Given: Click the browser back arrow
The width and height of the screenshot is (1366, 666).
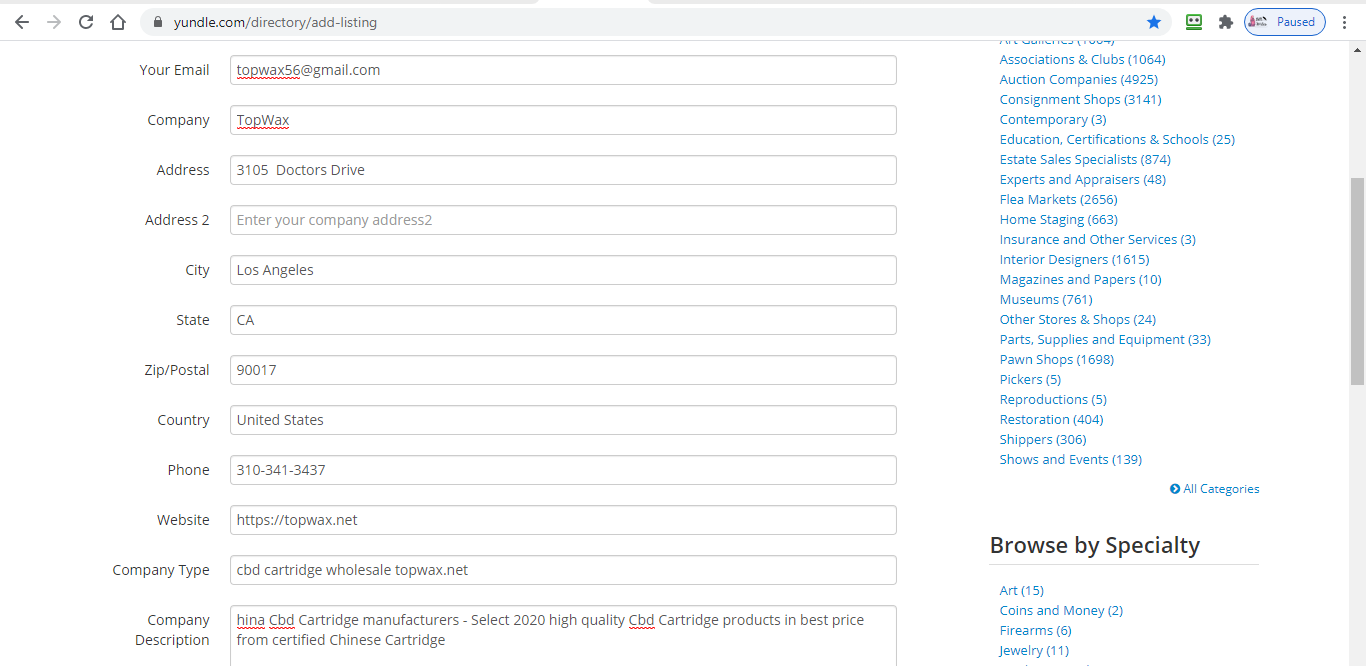Looking at the screenshot, I should pyautogui.click(x=22, y=22).
